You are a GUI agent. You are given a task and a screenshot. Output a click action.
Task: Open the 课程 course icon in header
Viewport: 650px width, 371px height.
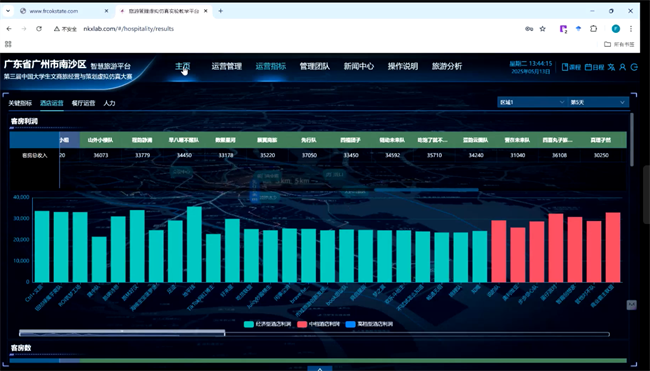(571, 67)
